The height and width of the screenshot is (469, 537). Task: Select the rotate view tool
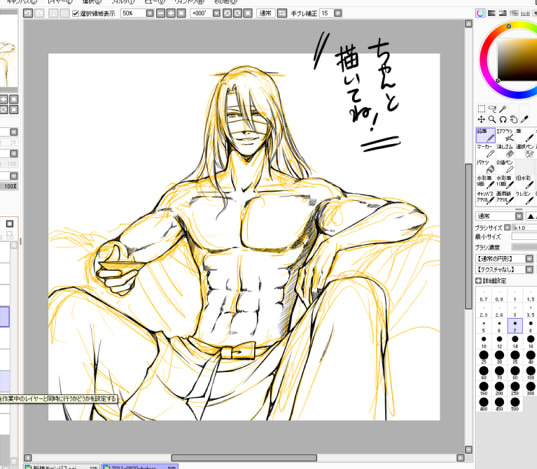click(x=503, y=120)
